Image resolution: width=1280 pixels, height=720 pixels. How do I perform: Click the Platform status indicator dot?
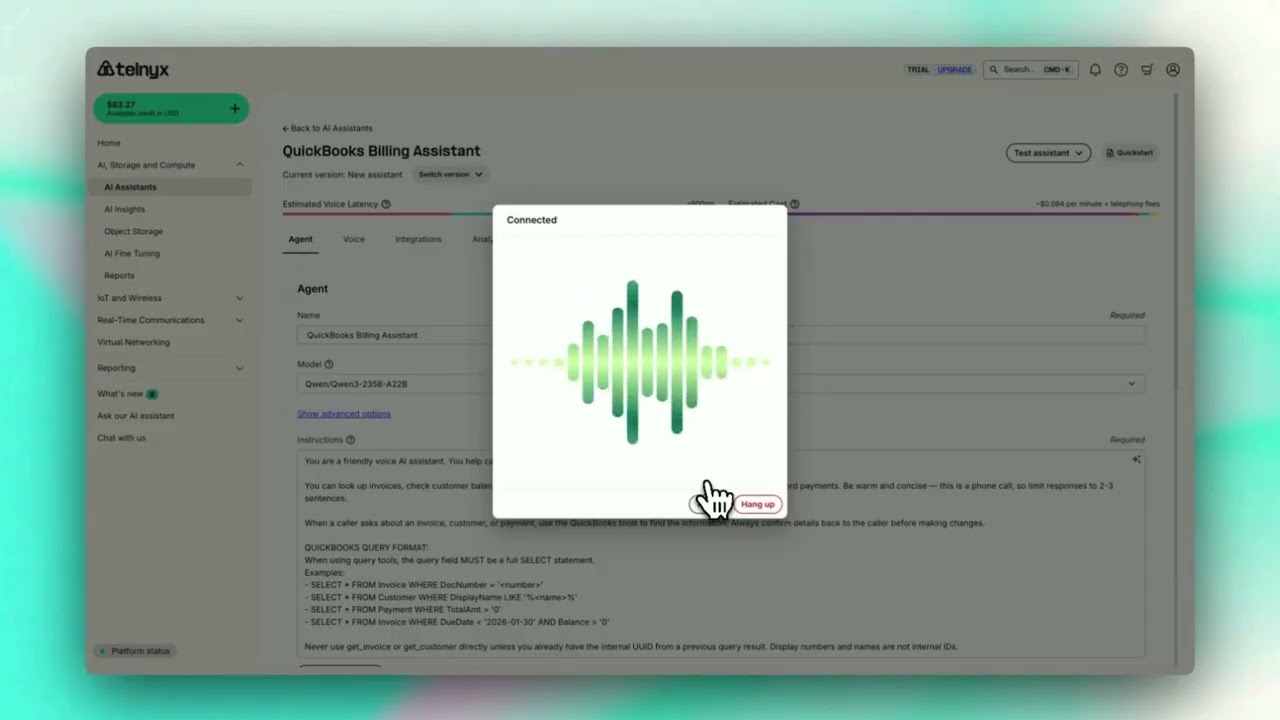(x=102, y=651)
